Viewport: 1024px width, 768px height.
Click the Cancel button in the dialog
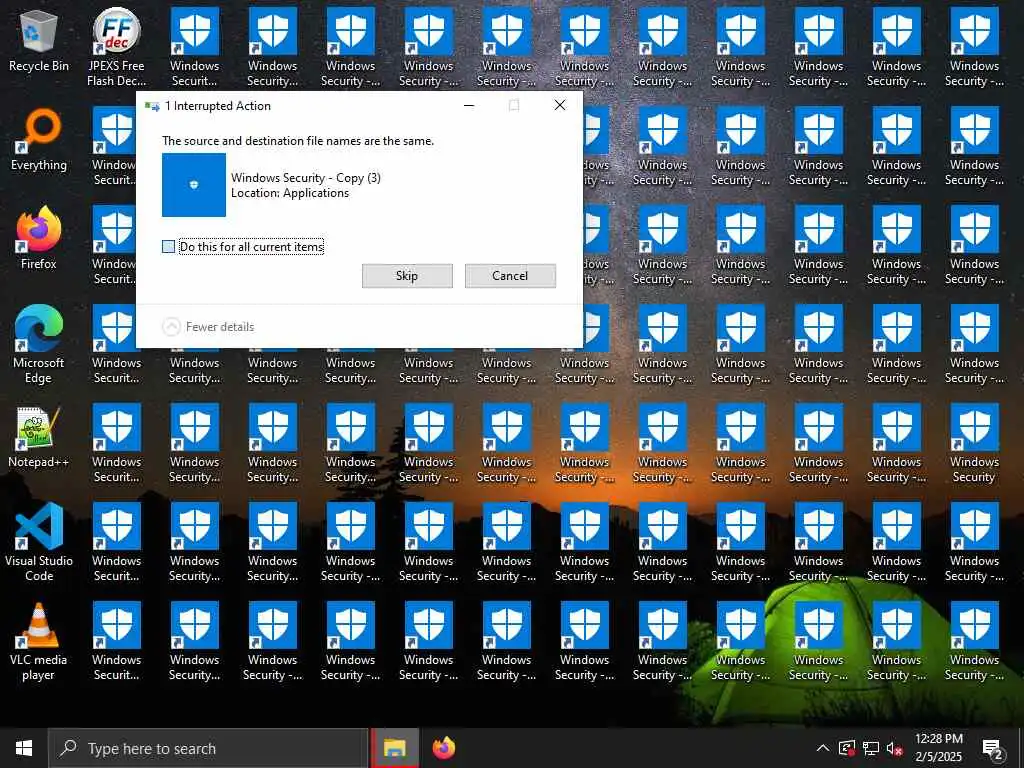click(x=510, y=276)
